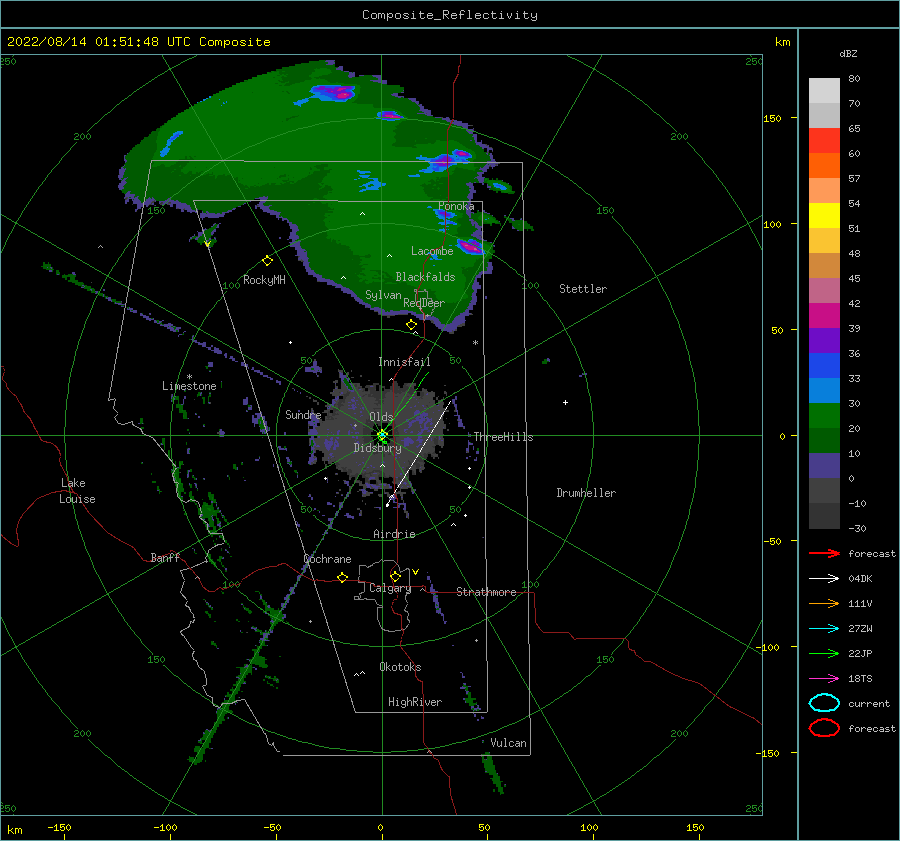
Task: Select the Sundre map label
Action: point(303,414)
